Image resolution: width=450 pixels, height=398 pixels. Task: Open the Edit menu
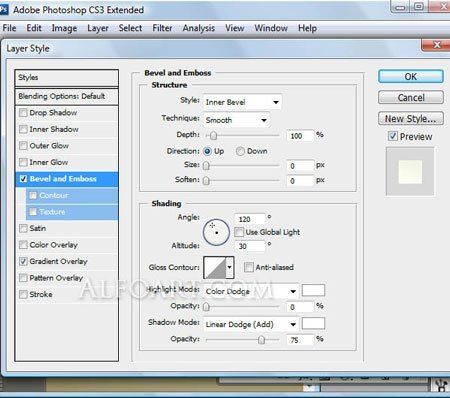tap(34, 28)
